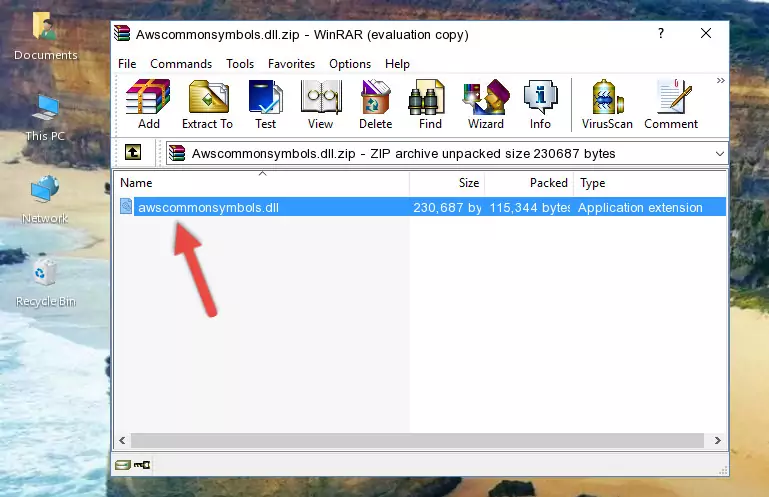Open the Documents desktop icon

pyautogui.click(x=45, y=36)
